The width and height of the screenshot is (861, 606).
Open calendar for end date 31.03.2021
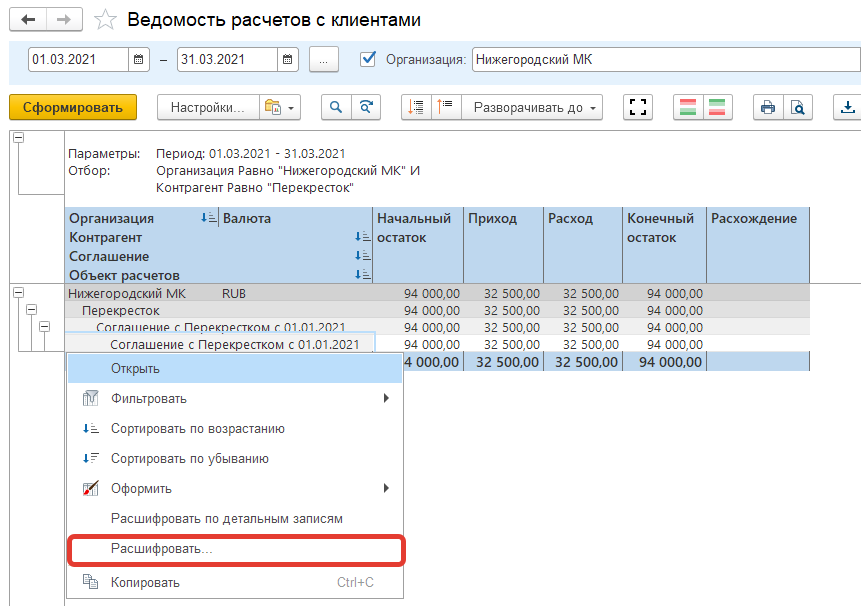pyautogui.click(x=288, y=60)
